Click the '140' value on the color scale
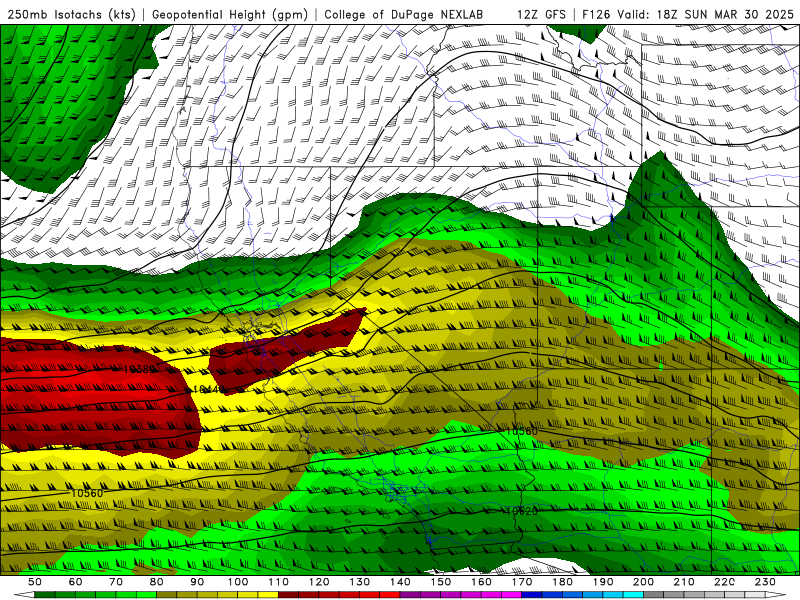Image resolution: width=800 pixels, height=600 pixels. [x=400, y=582]
